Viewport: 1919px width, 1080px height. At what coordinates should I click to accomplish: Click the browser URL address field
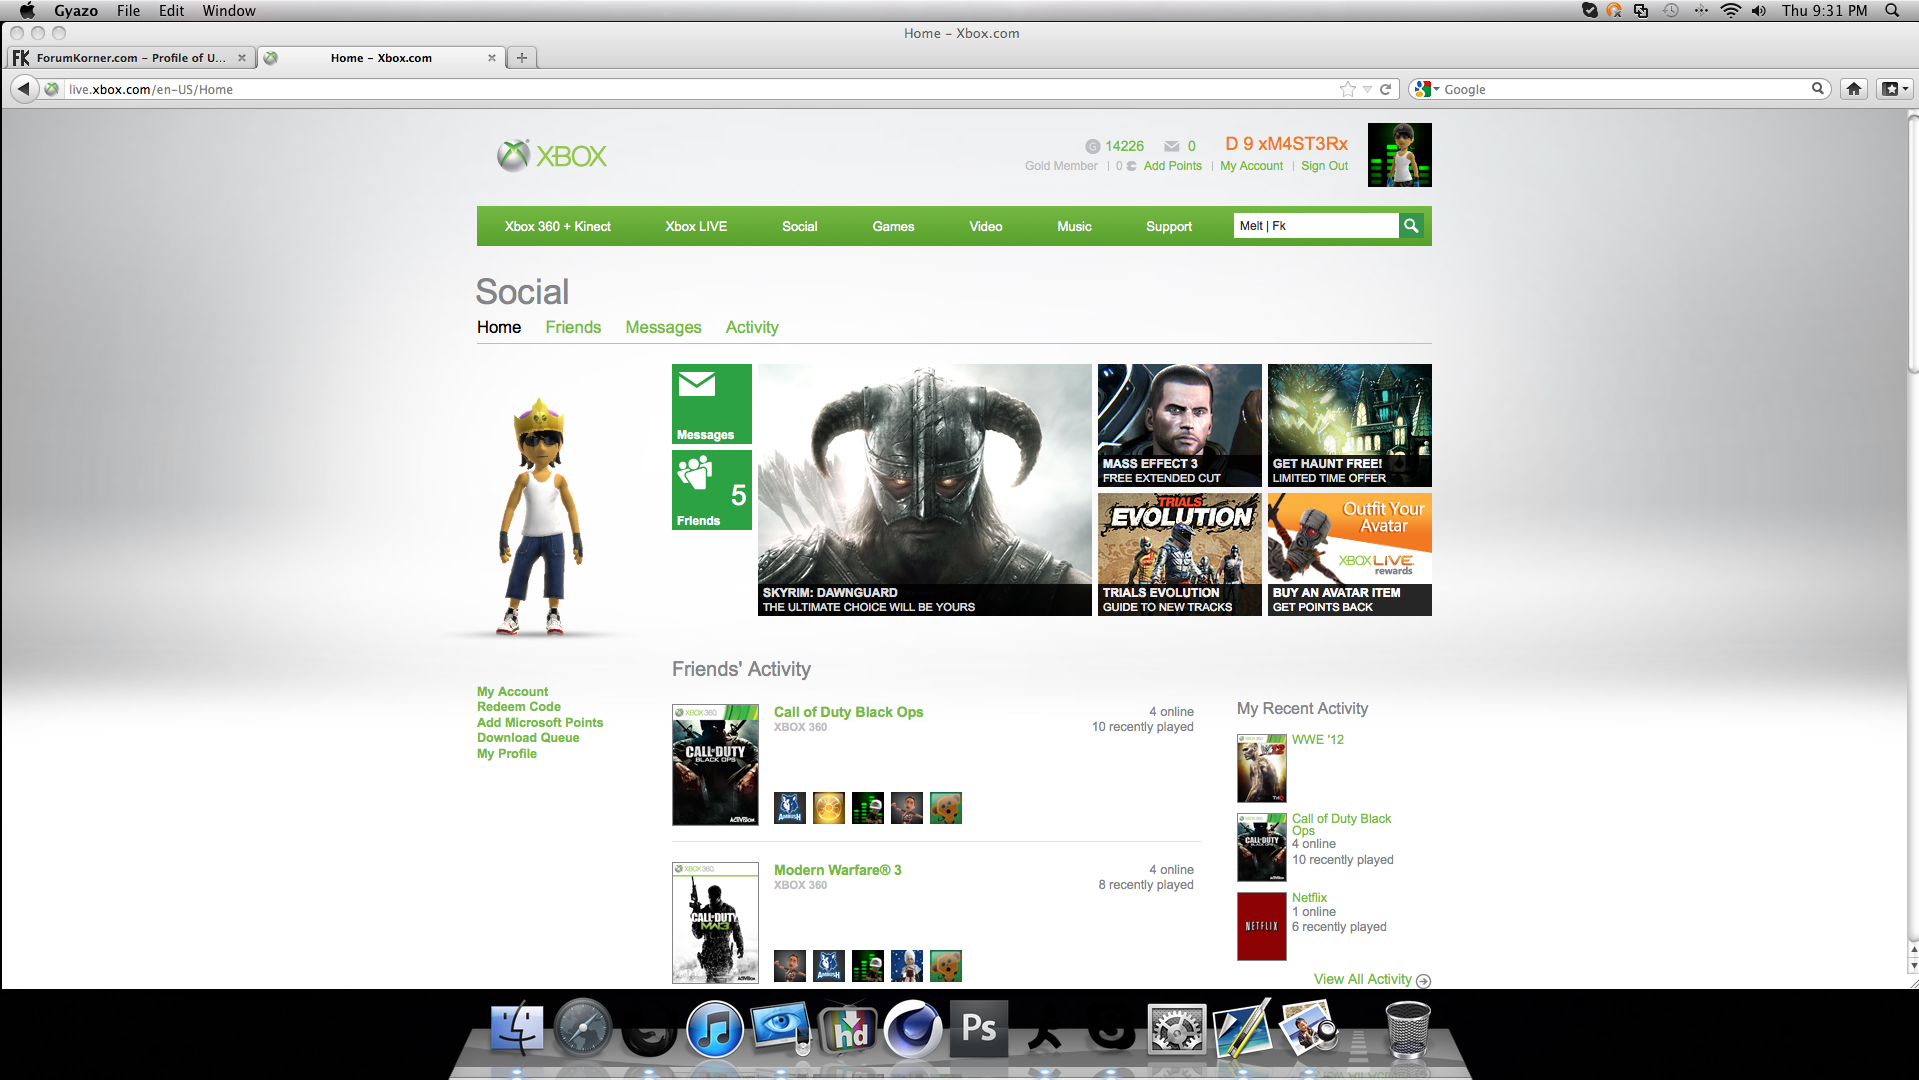coord(700,89)
